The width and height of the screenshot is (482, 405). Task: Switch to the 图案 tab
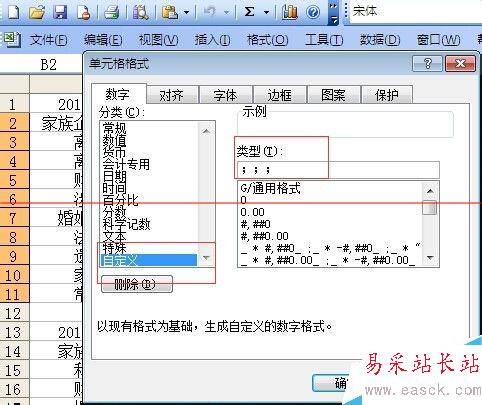[x=333, y=95]
